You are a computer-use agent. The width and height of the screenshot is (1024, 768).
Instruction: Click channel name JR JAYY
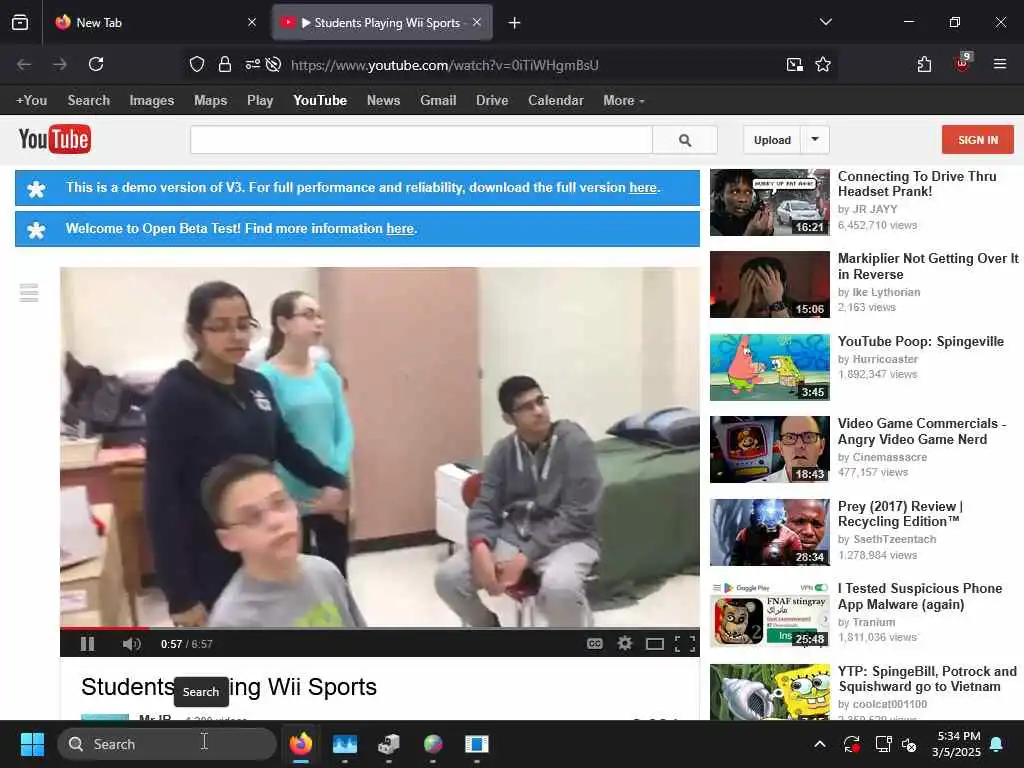[874, 209]
